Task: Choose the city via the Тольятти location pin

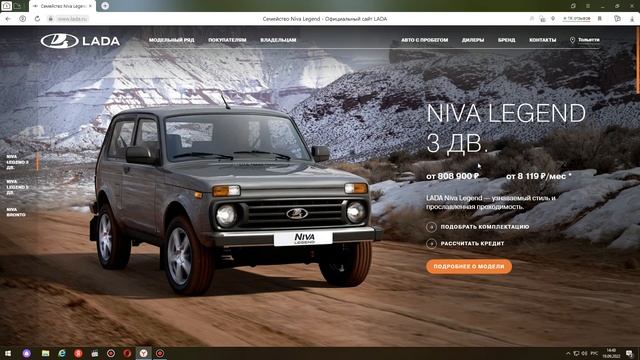Action: [584, 40]
